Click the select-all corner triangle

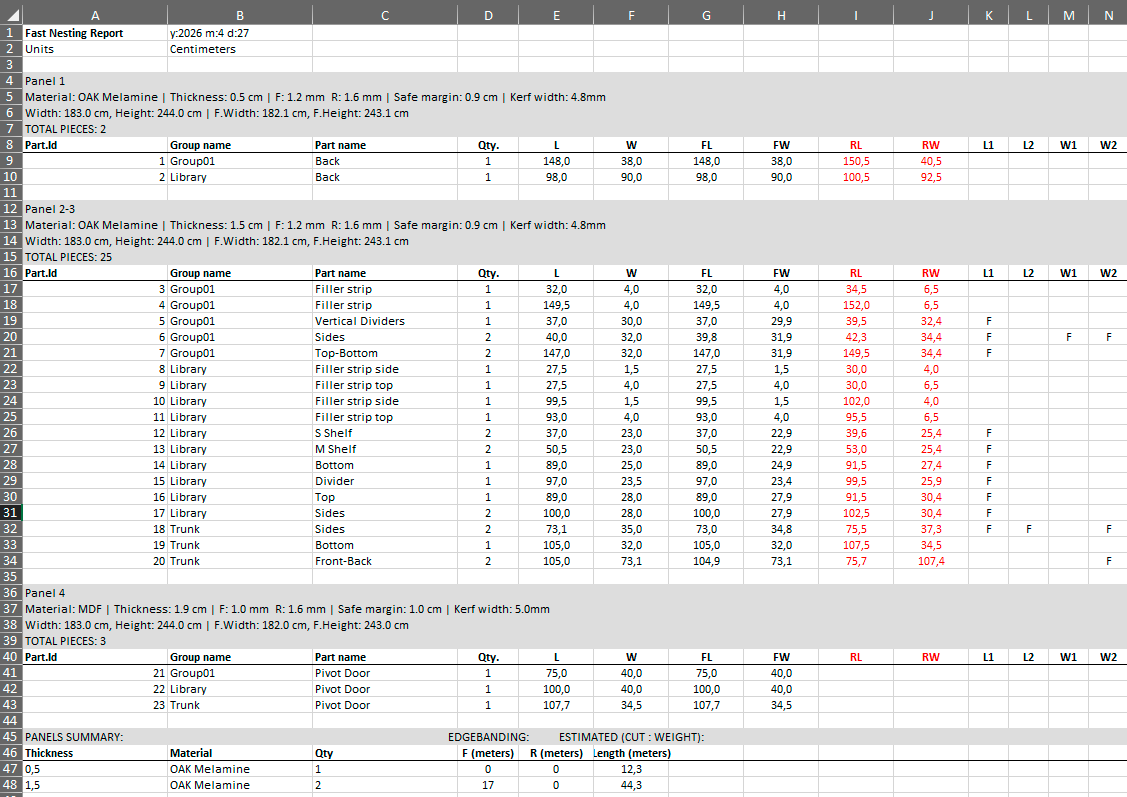point(12,15)
